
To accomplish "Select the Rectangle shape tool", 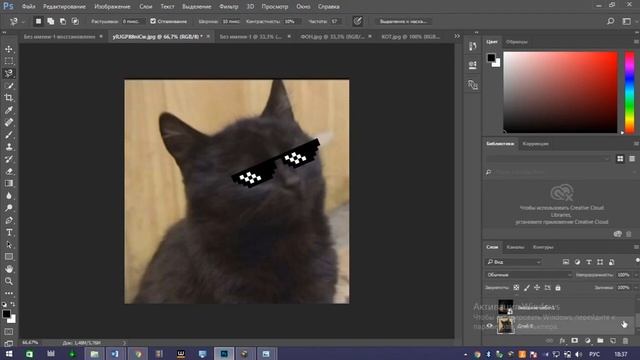I will [x=9, y=257].
